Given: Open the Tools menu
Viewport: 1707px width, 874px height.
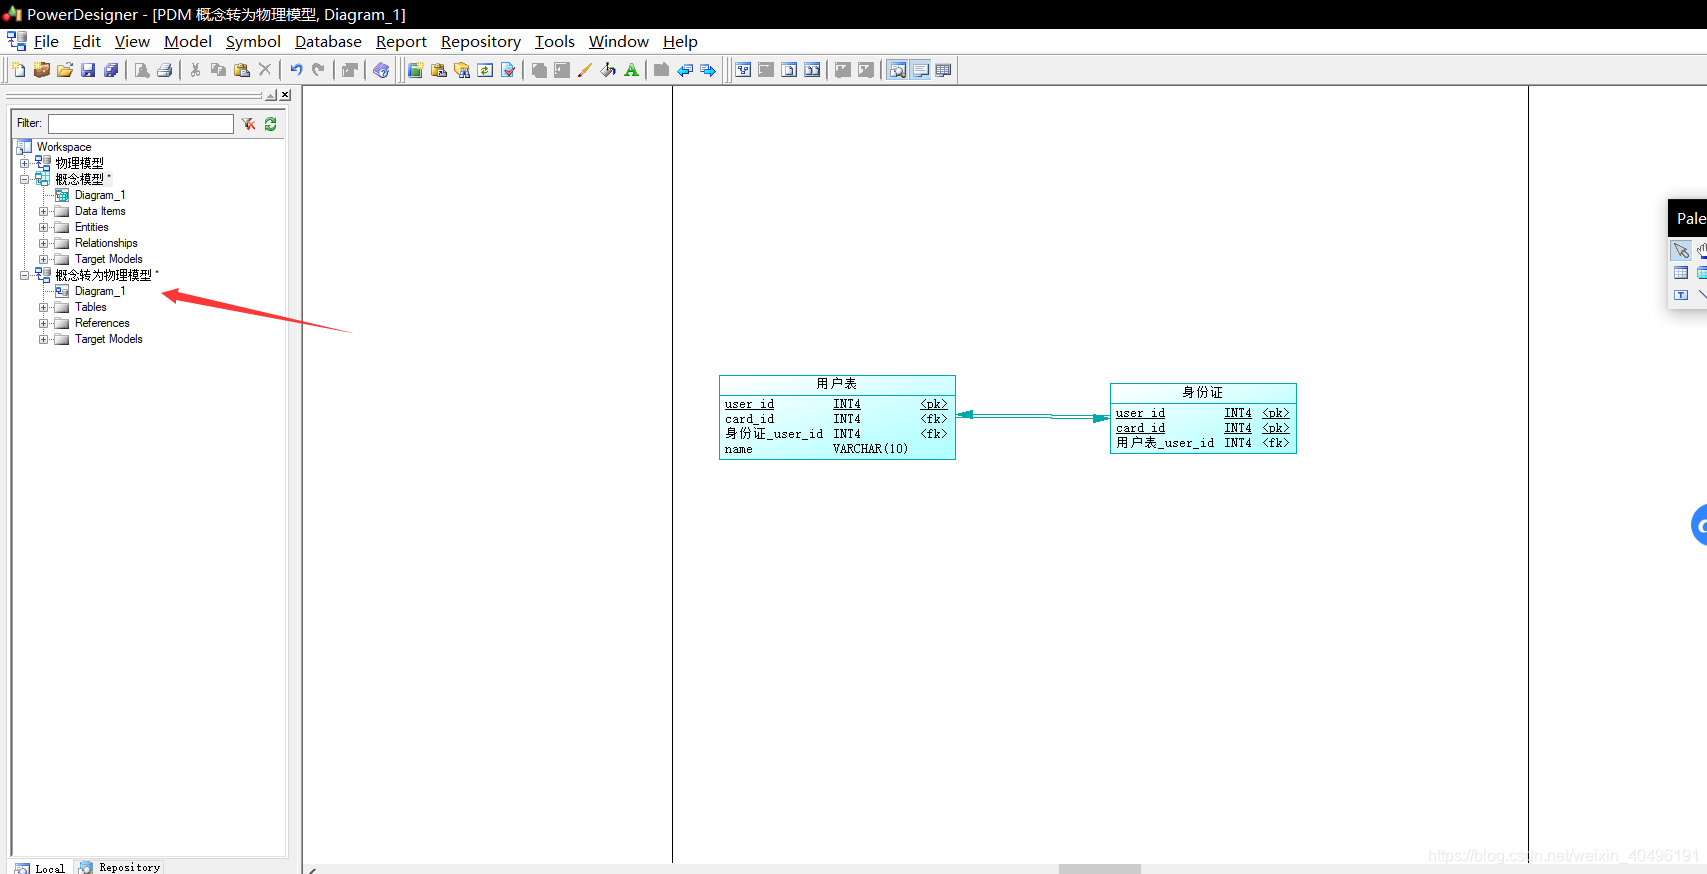Looking at the screenshot, I should [x=555, y=41].
